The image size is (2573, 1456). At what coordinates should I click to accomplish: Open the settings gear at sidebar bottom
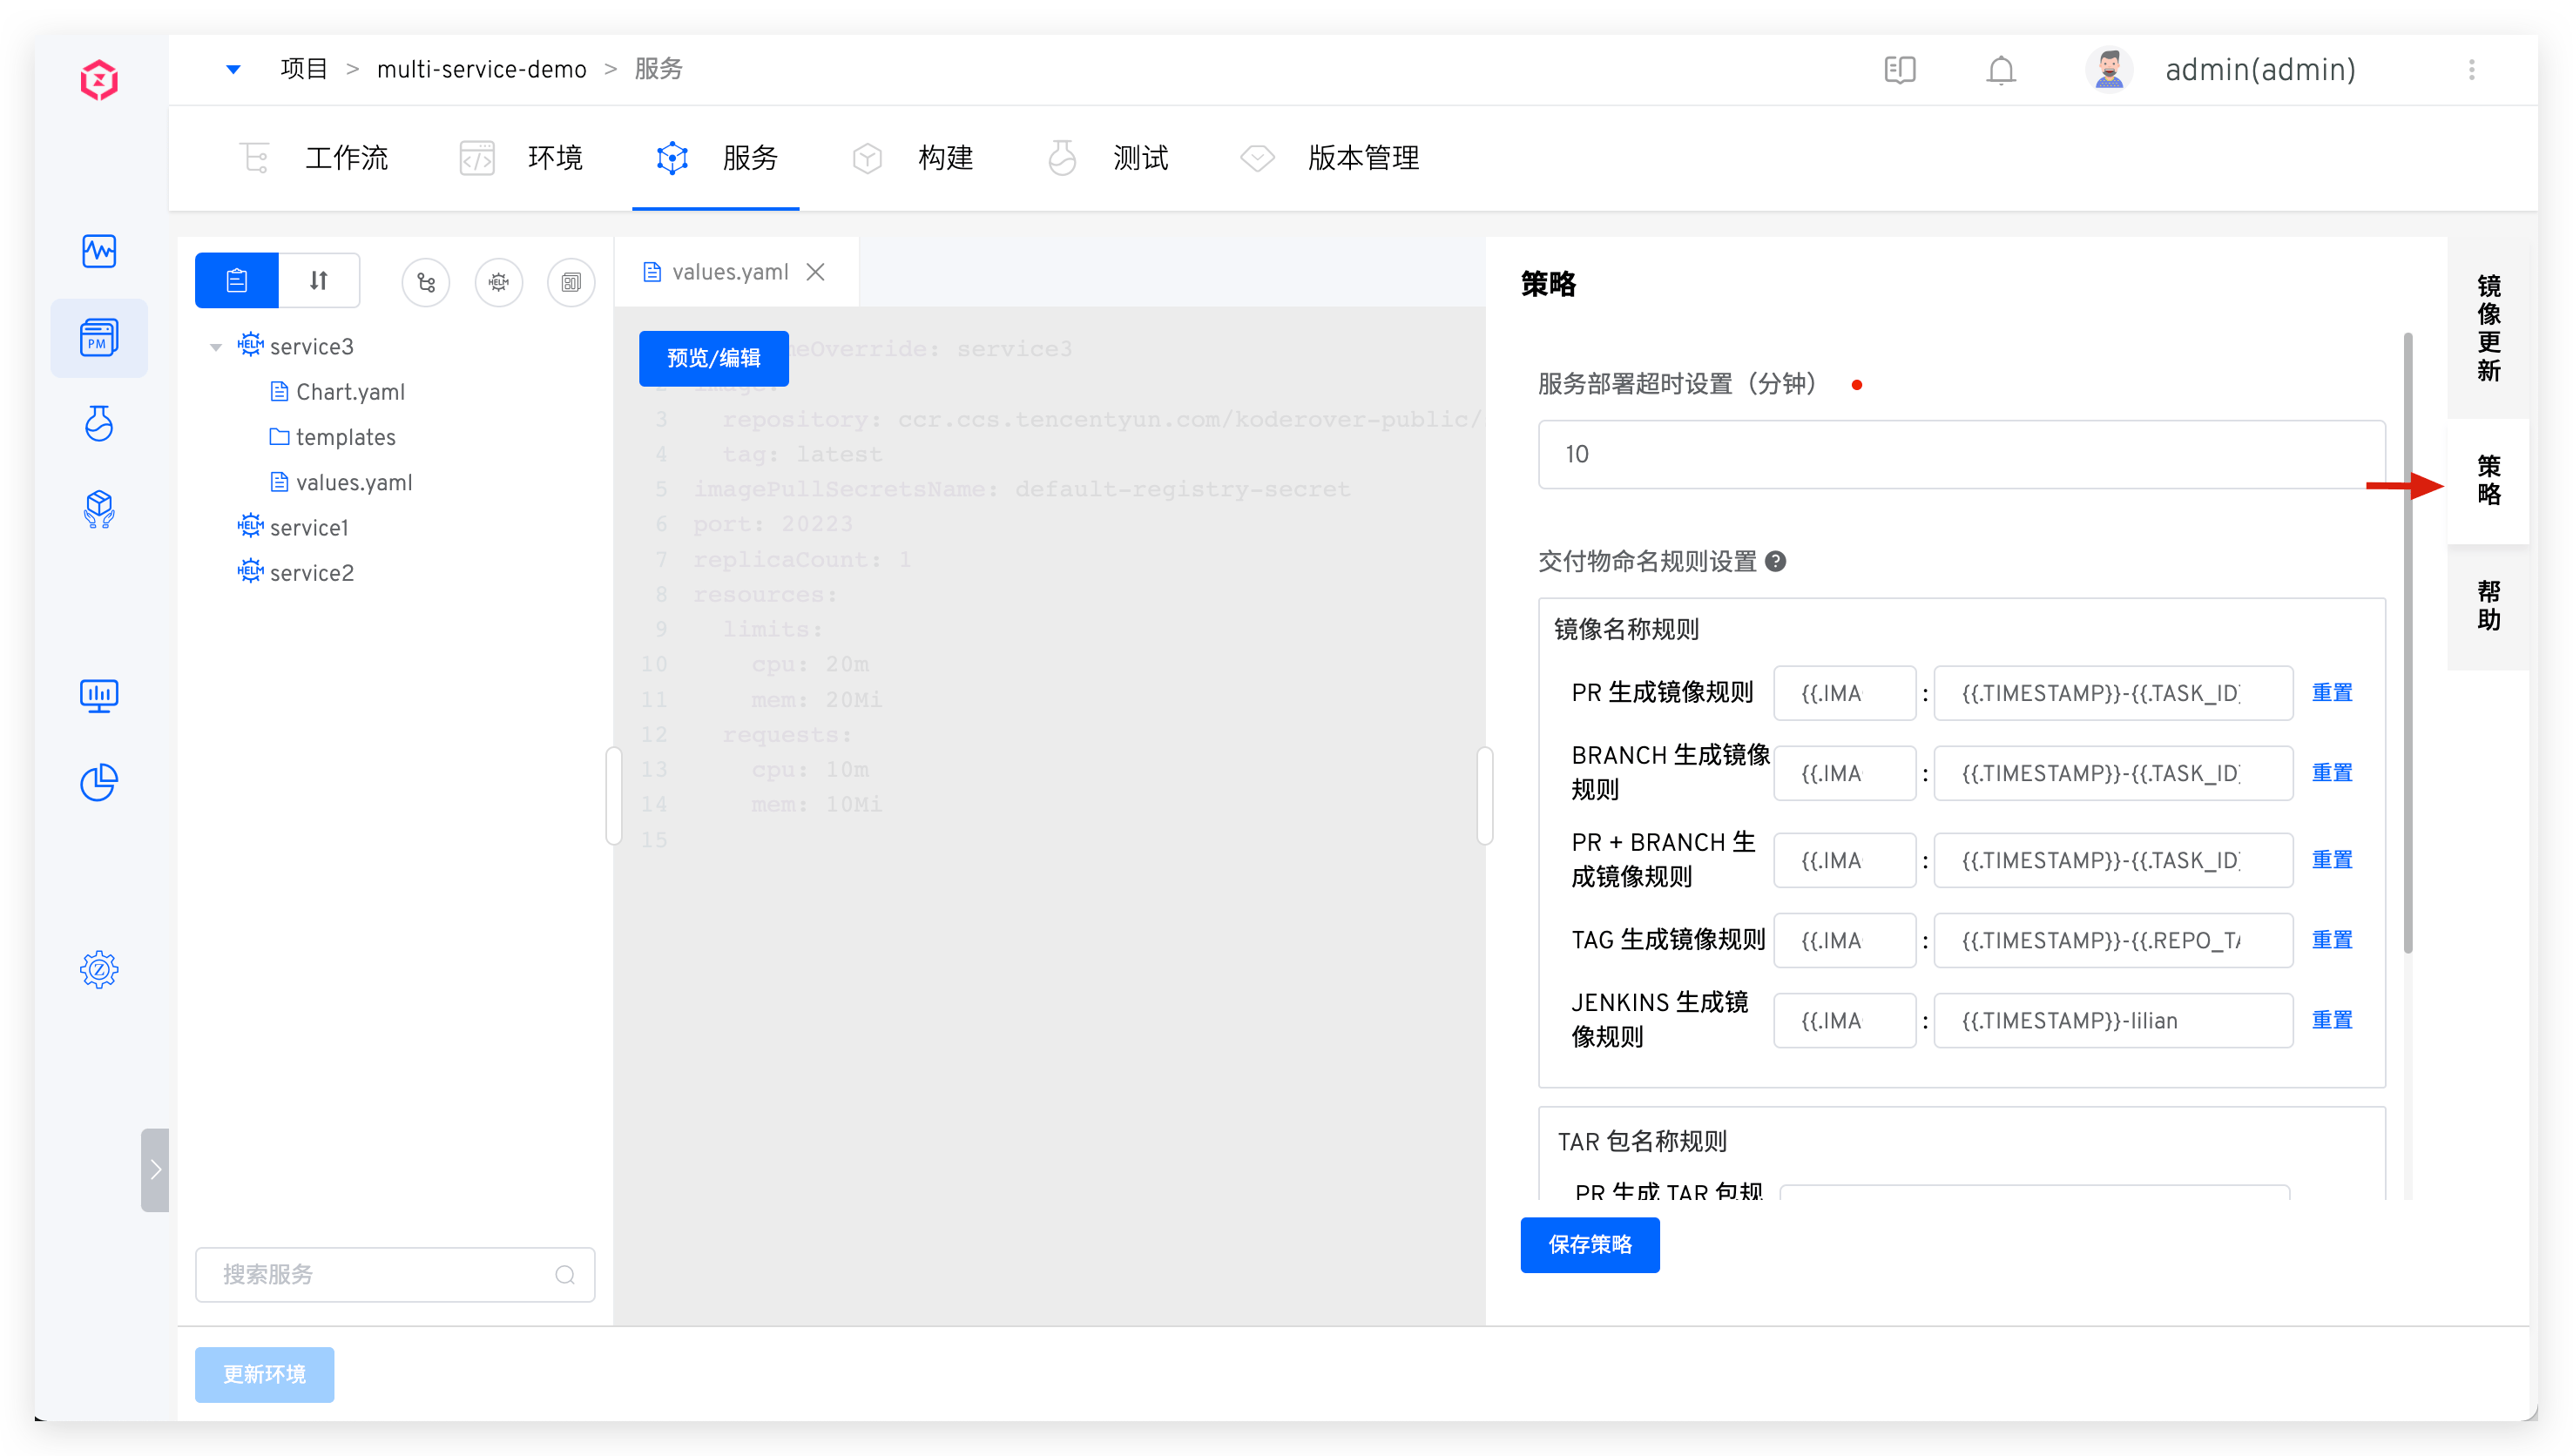click(x=98, y=968)
